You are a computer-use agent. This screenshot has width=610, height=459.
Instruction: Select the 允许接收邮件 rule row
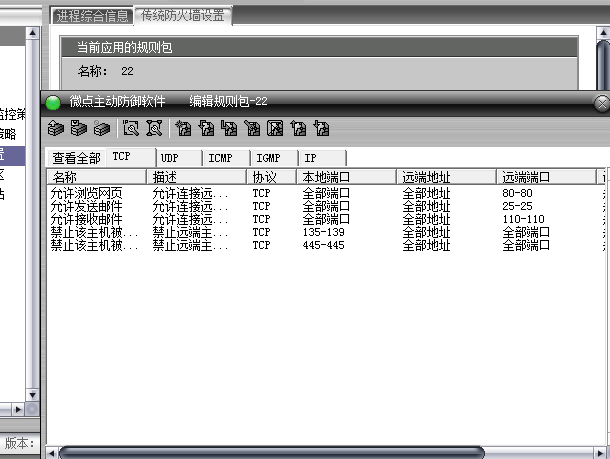pos(326,219)
